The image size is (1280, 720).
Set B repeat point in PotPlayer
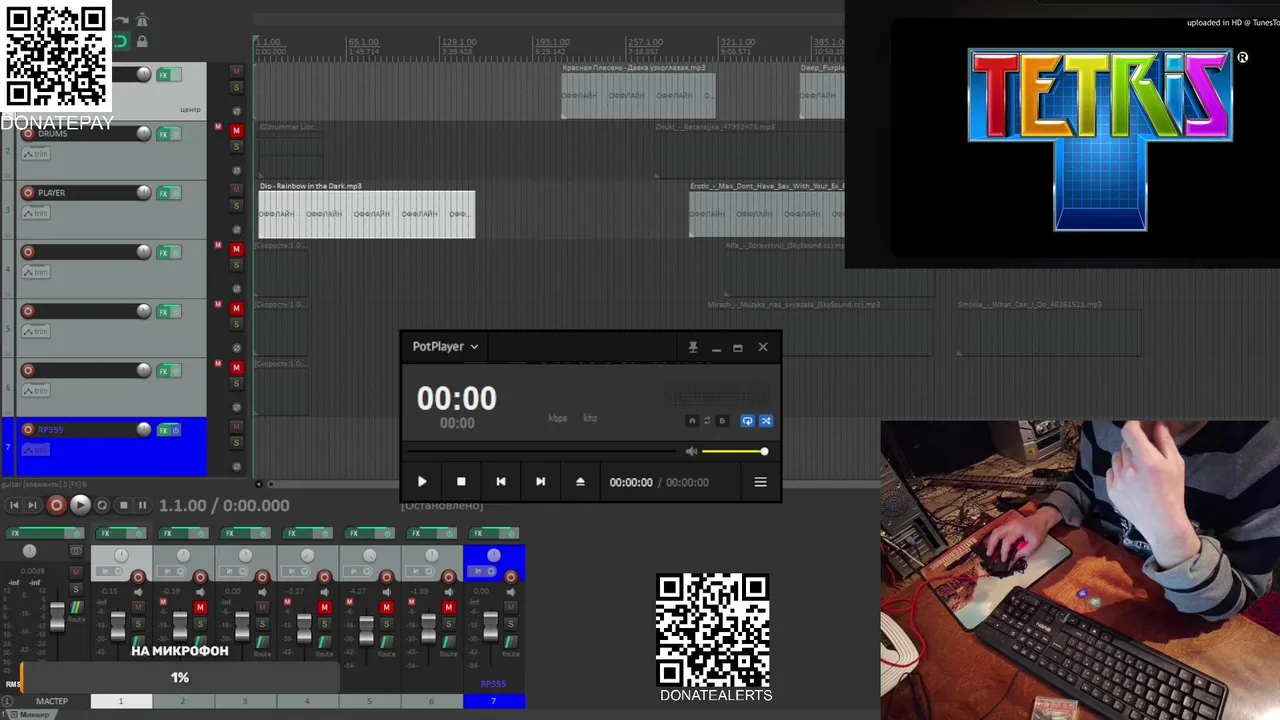(x=722, y=421)
